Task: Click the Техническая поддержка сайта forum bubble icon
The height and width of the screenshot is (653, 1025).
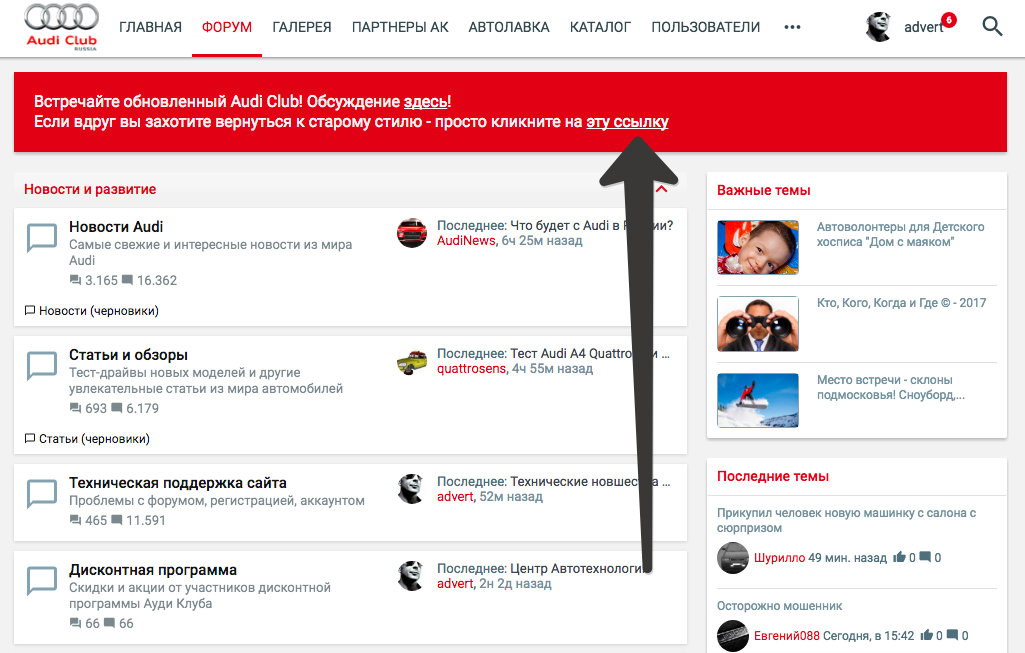Action: 42,494
